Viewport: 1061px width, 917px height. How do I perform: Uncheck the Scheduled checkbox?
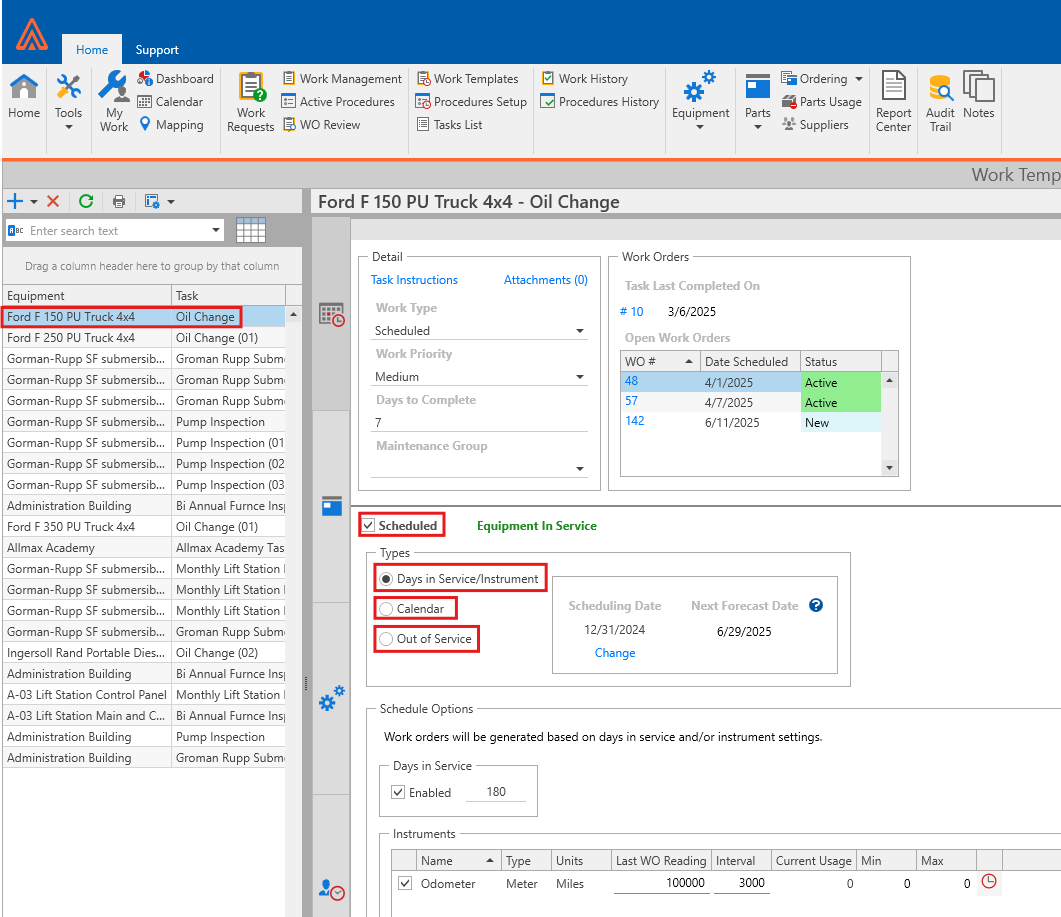369,526
